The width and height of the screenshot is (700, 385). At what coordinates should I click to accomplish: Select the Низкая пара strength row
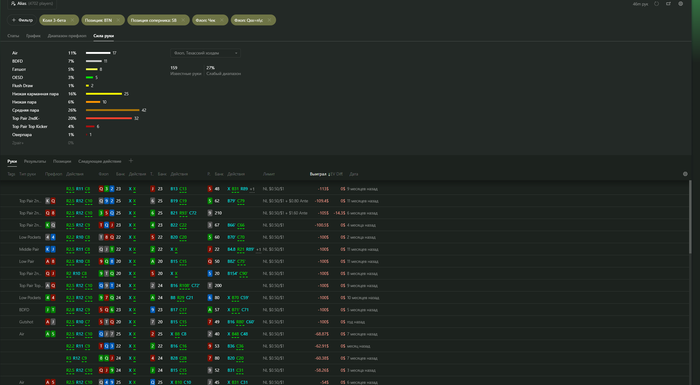[x=58, y=102]
